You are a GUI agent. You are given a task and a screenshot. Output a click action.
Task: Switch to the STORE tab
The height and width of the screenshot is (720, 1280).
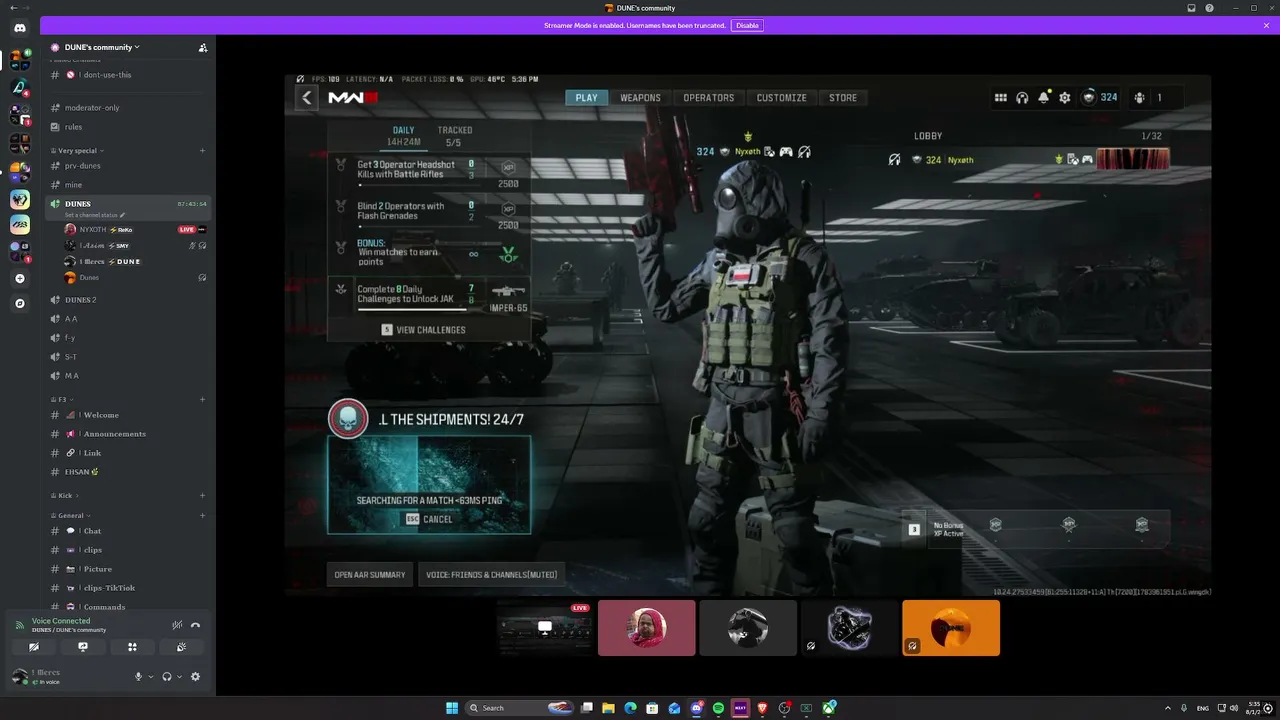point(843,98)
